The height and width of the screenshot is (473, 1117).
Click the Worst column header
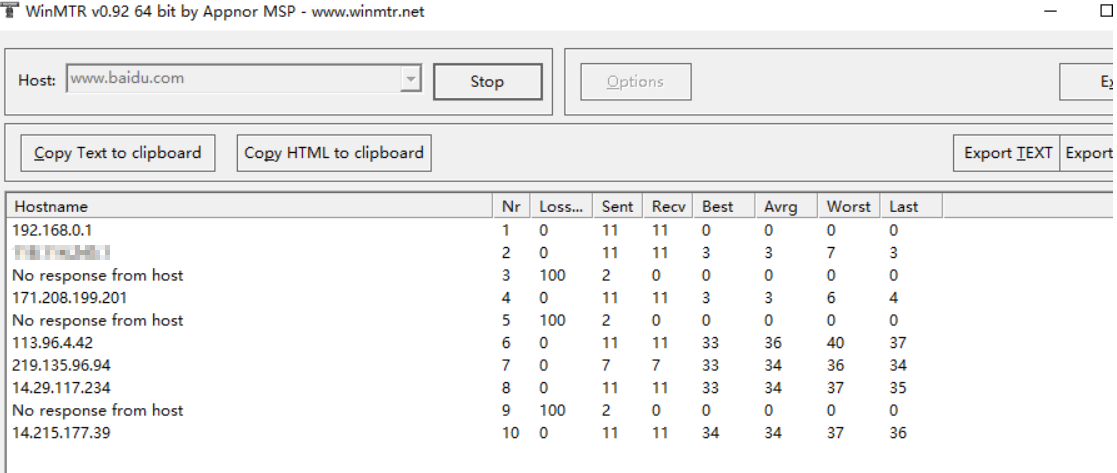[848, 207]
